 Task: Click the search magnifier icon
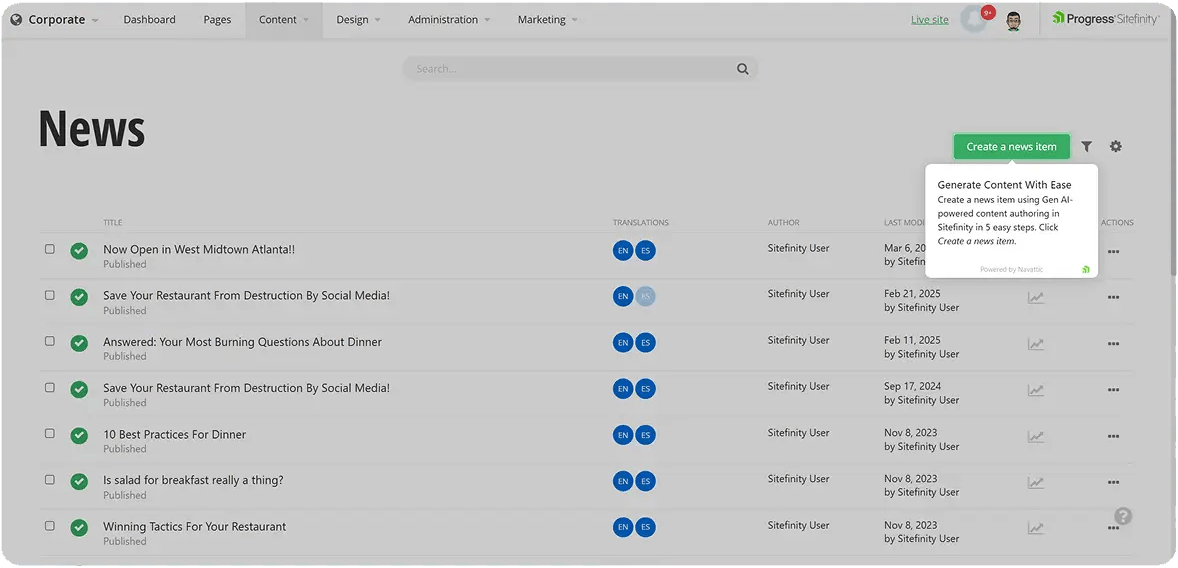[x=742, y=70]
